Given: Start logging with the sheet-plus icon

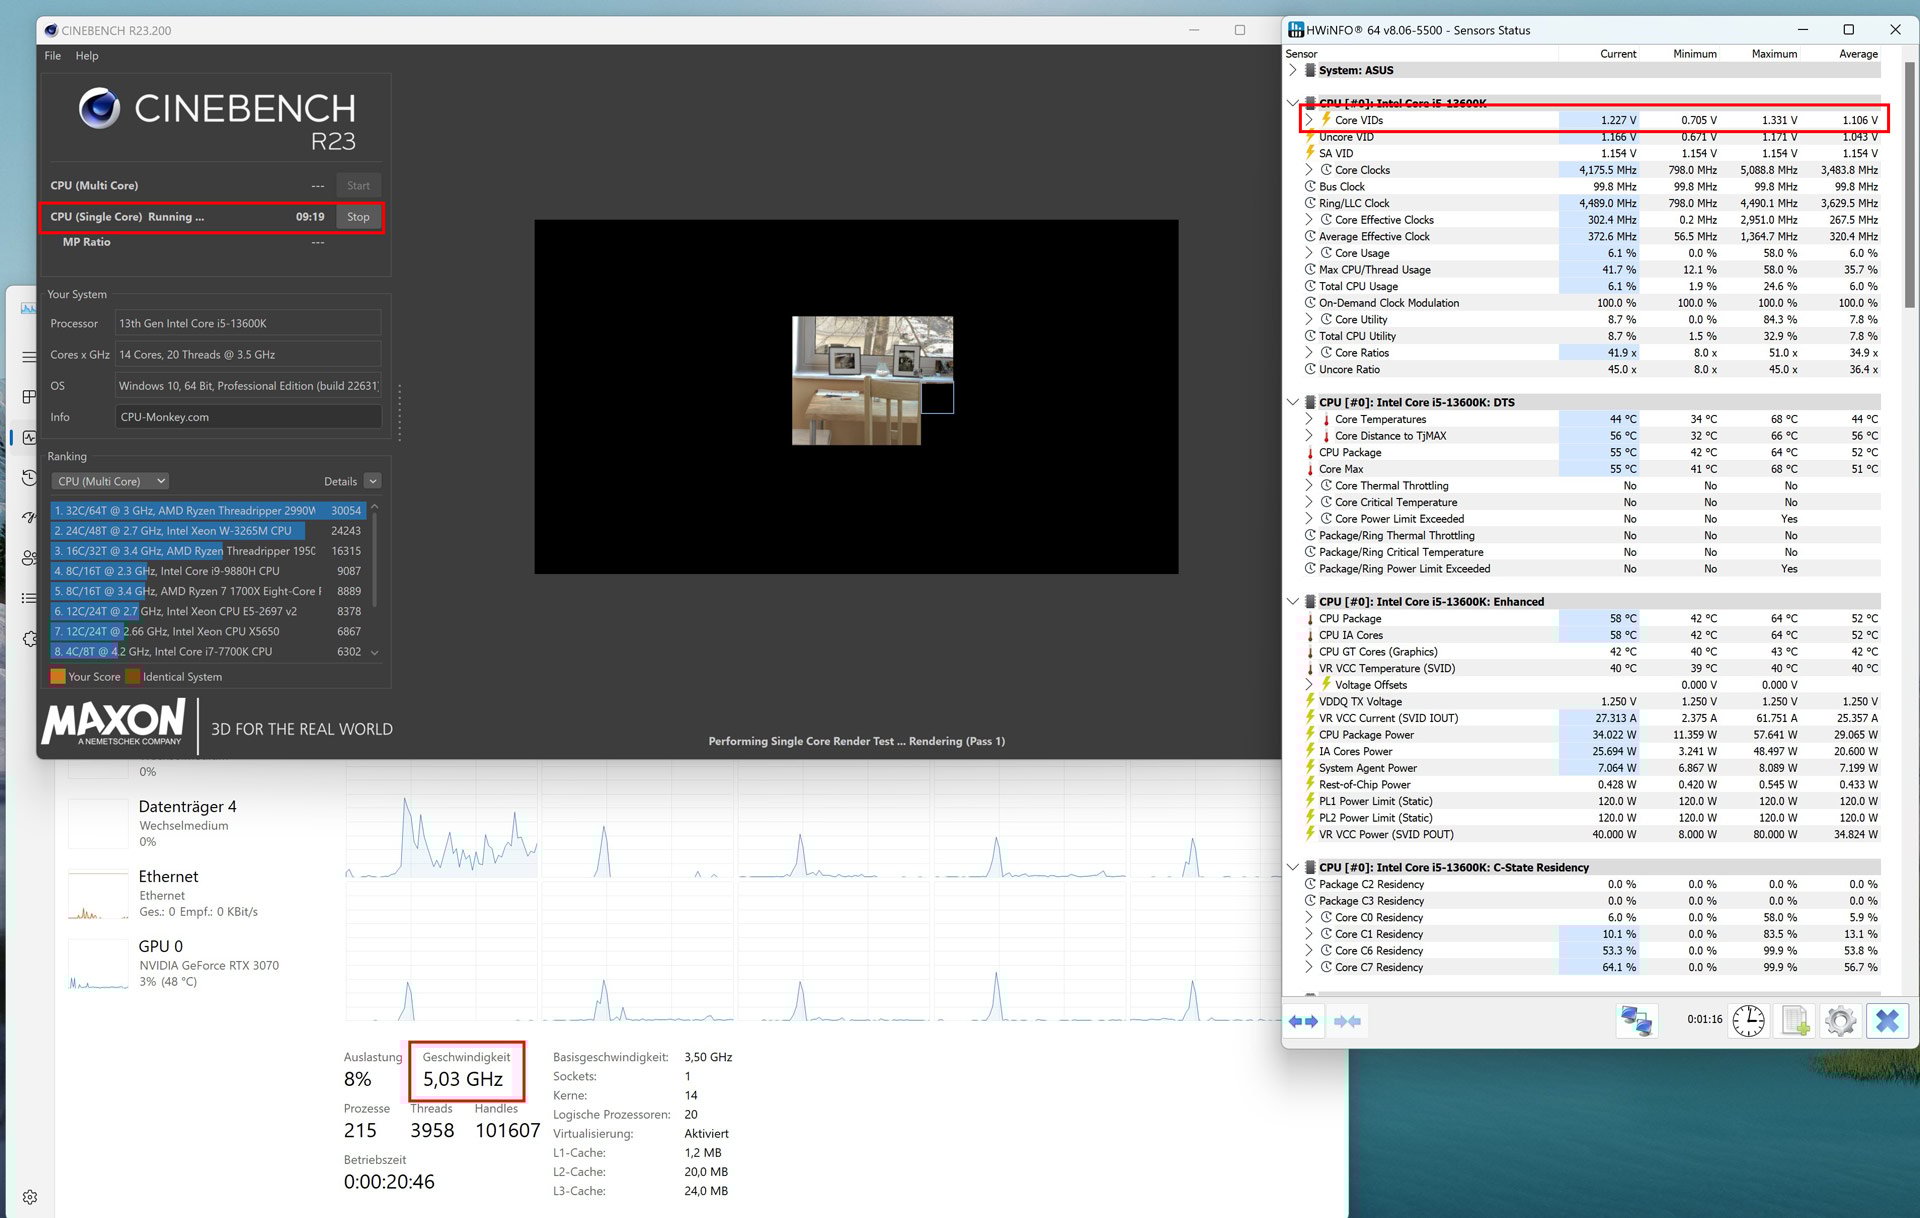Looking at the screenshot, I should click(1796, 1021).
